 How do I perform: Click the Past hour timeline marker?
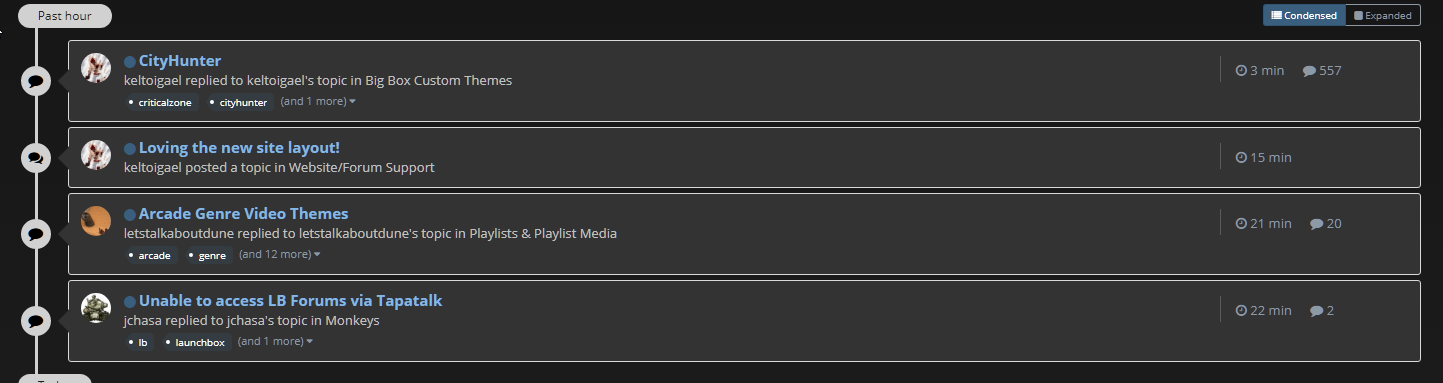pos(65,16)
